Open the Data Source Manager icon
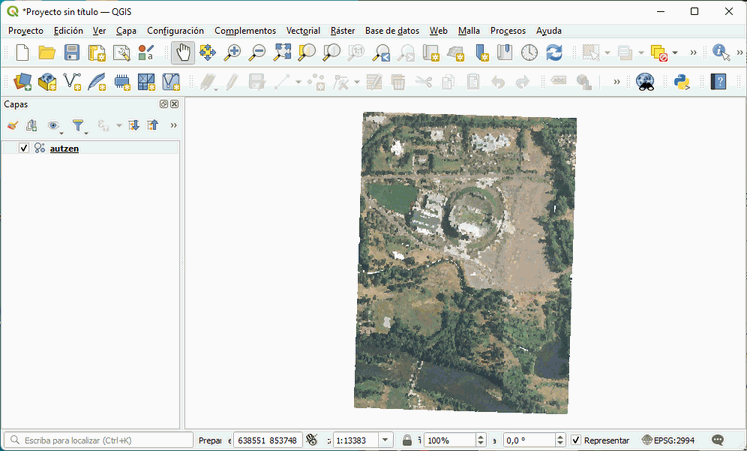Screen dimensions: 747x451 coord(22,82)
